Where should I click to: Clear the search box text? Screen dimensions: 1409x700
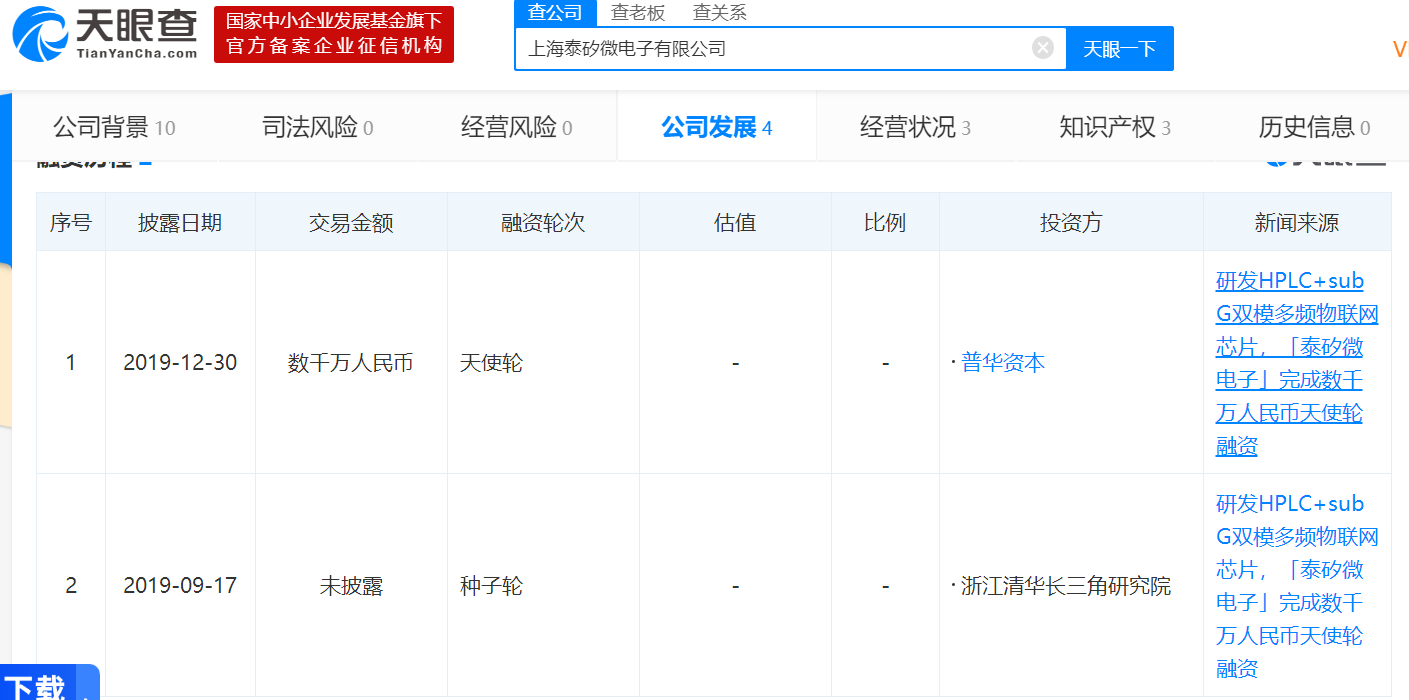pyautogui.click(x=1043, y=48)
